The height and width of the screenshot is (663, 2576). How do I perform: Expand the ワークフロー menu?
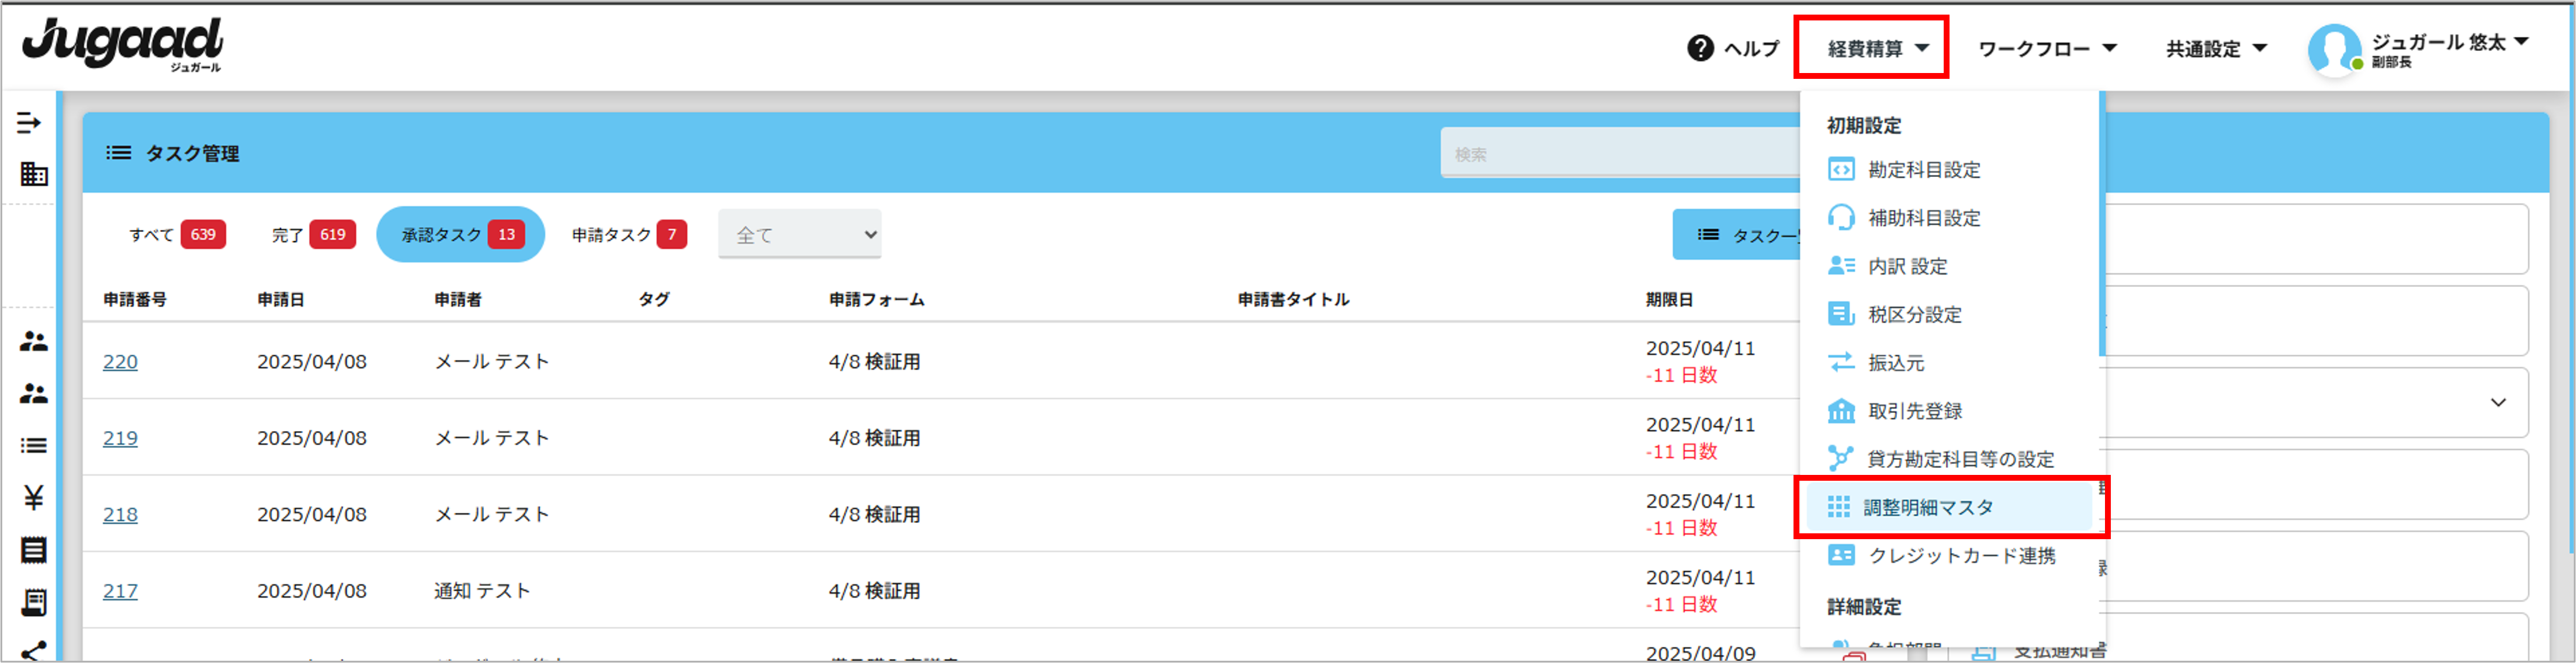tap(2046, 48)
